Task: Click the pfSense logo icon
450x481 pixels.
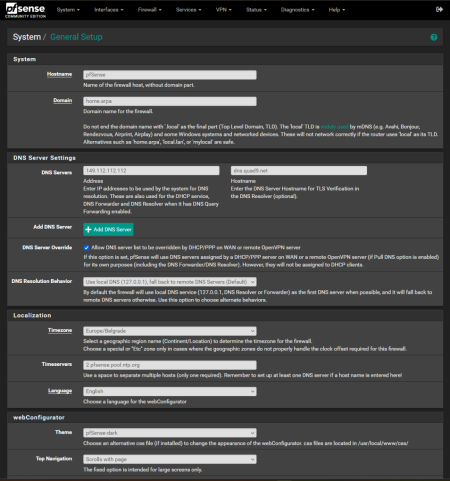Action: [x=25, y=10]
